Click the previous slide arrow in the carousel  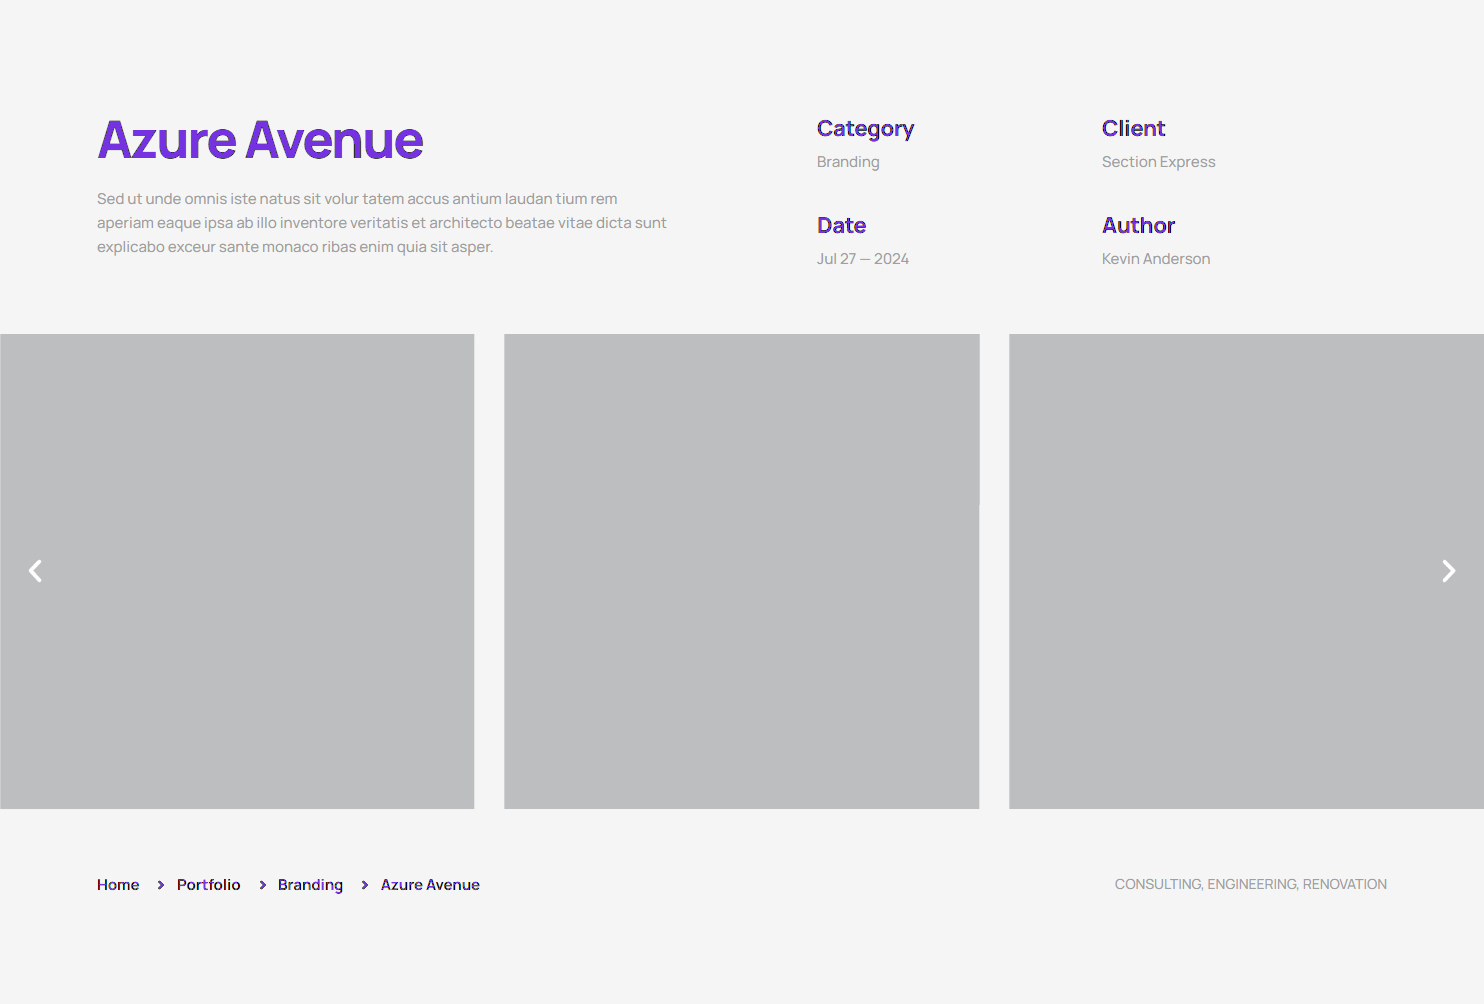point(35,571)
